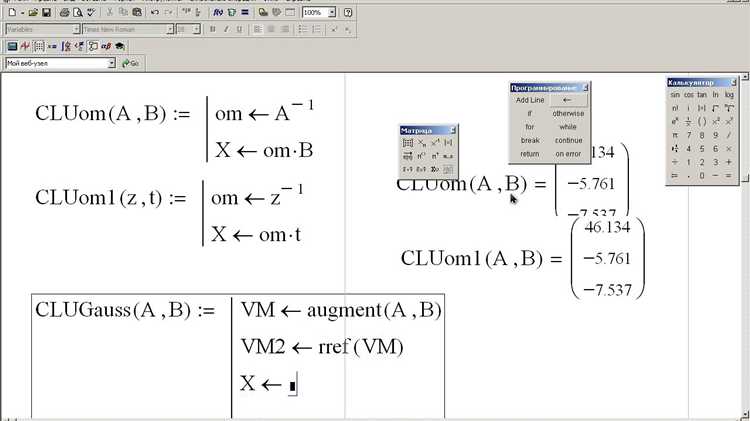The width and height of the screenshot is (750, 421).
Task: Select the CLUom1(A,B) = result region
Action: point(523,258)
